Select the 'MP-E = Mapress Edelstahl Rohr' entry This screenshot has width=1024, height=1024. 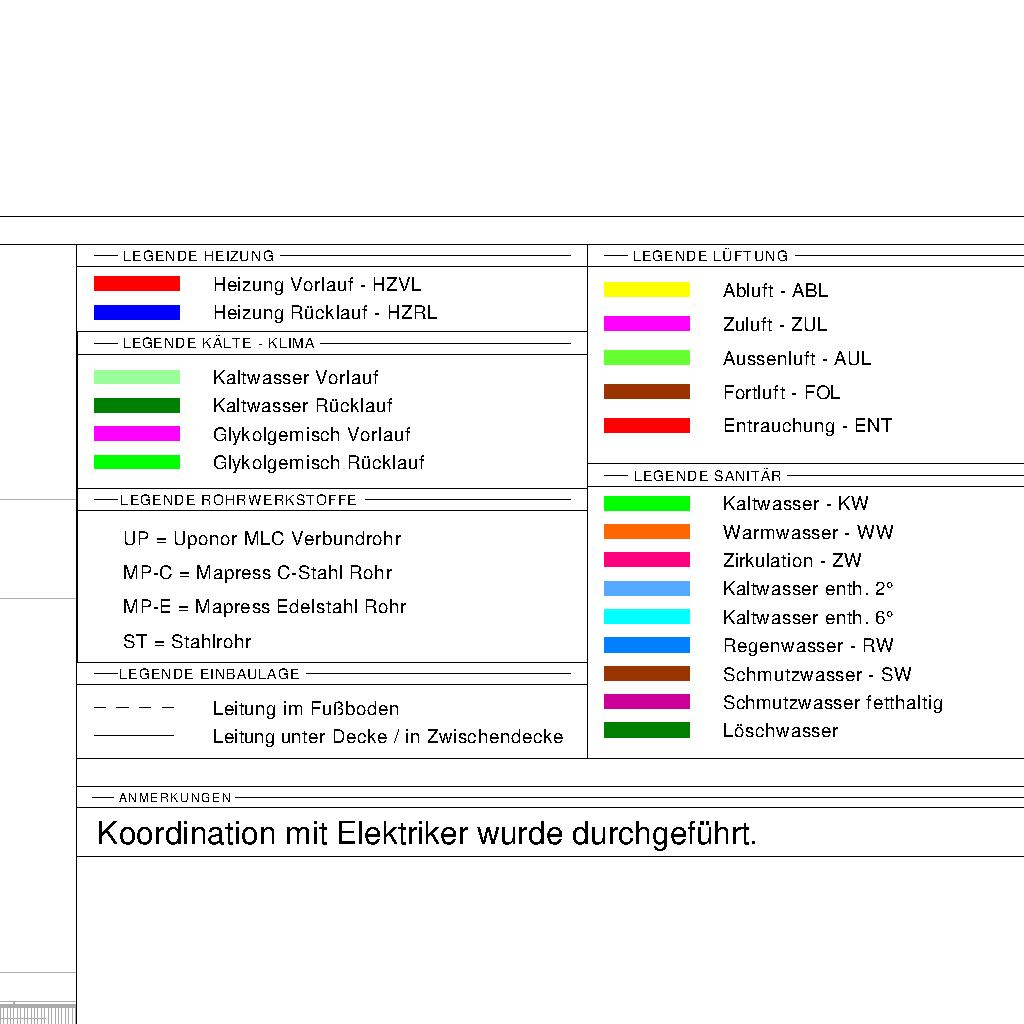[x=264, y=607]
